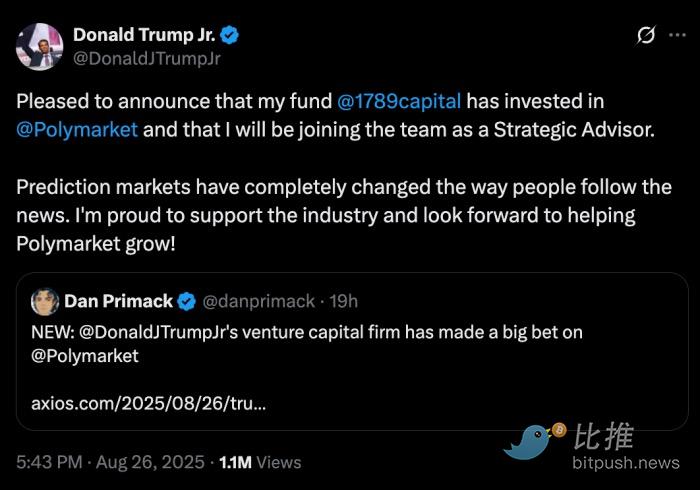Open the @danprimack handle
Screen dimensions: 700x490
point(258,301)
